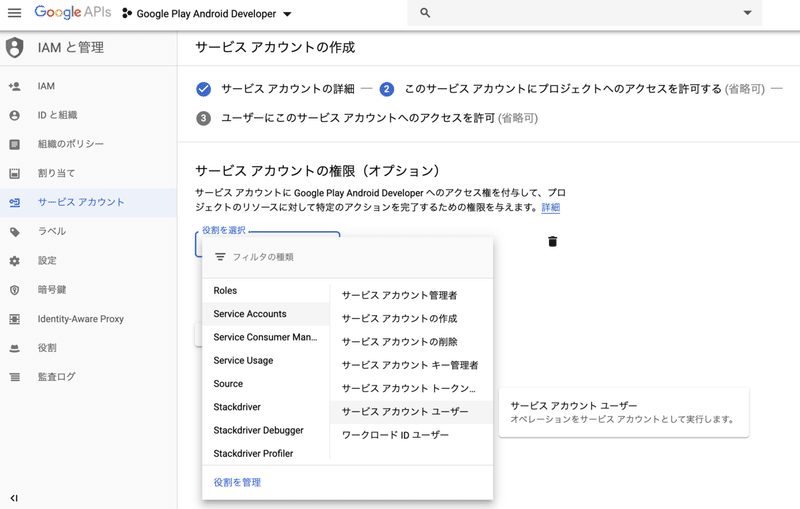Click the Identity-Aware Proxy icon
The height and width of the screenshot is (509, 800).
(15, 319)
